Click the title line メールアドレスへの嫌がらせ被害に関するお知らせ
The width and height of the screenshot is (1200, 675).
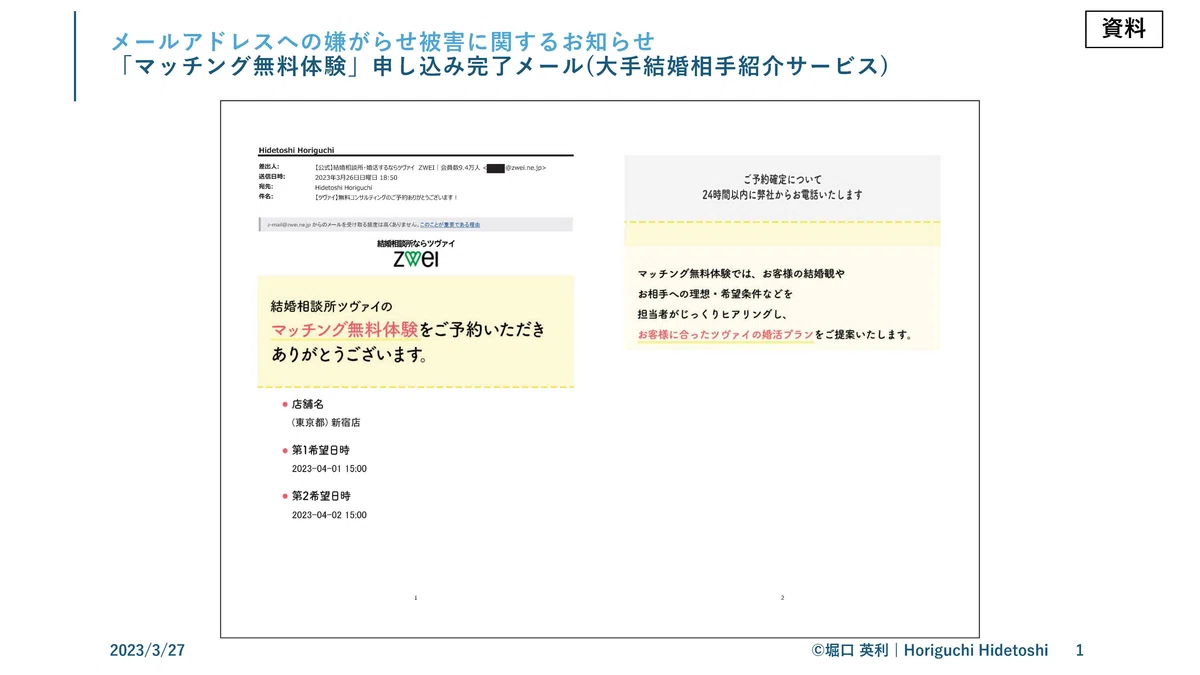[x=383, y=41]
